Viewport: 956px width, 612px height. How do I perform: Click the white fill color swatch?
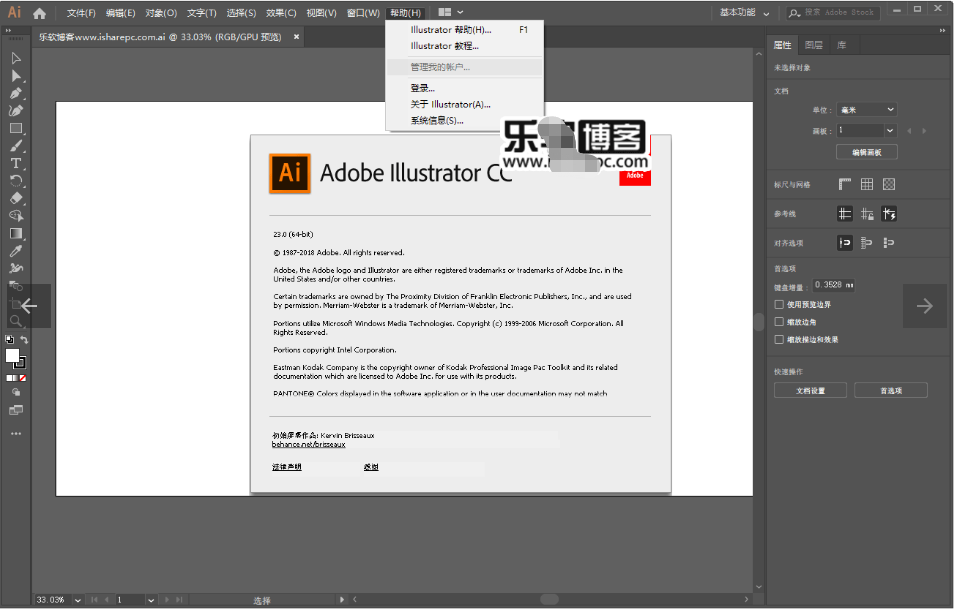(x=12, y=357)
